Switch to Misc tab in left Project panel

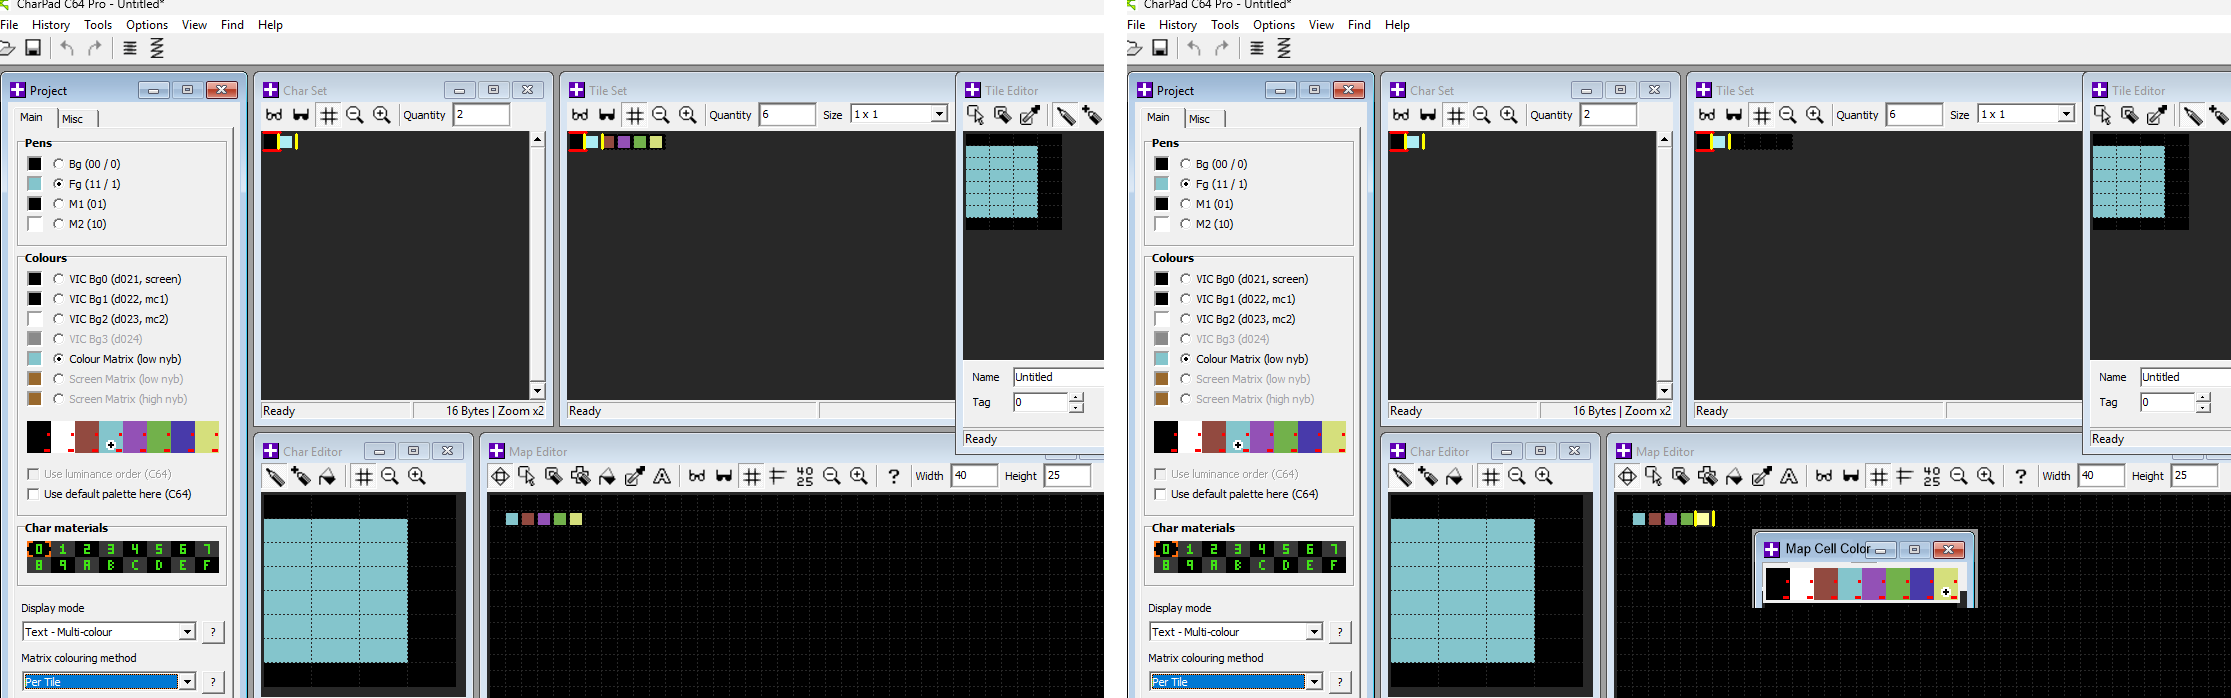click(x=73, y=119)
